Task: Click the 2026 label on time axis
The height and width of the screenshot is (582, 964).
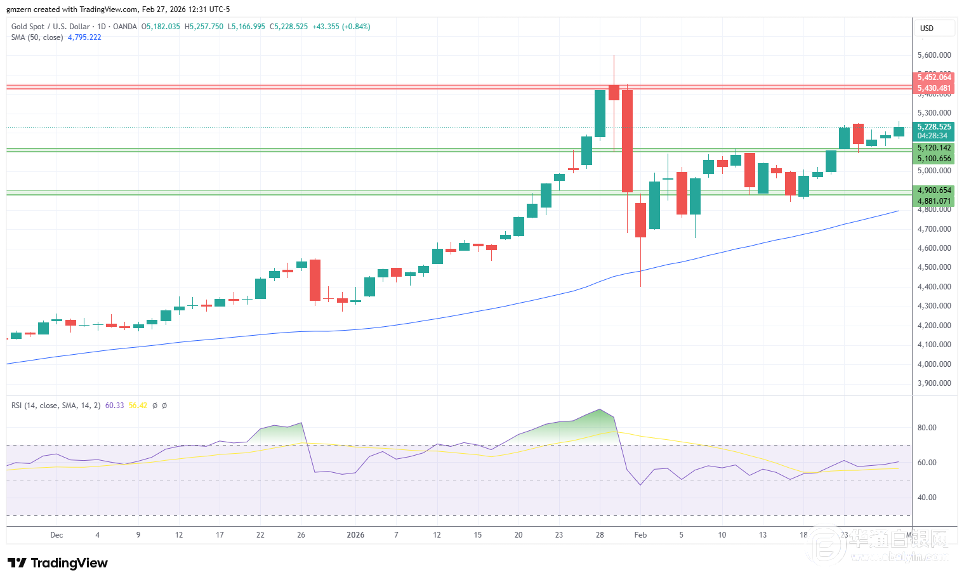Action: (x=357, y=535)
